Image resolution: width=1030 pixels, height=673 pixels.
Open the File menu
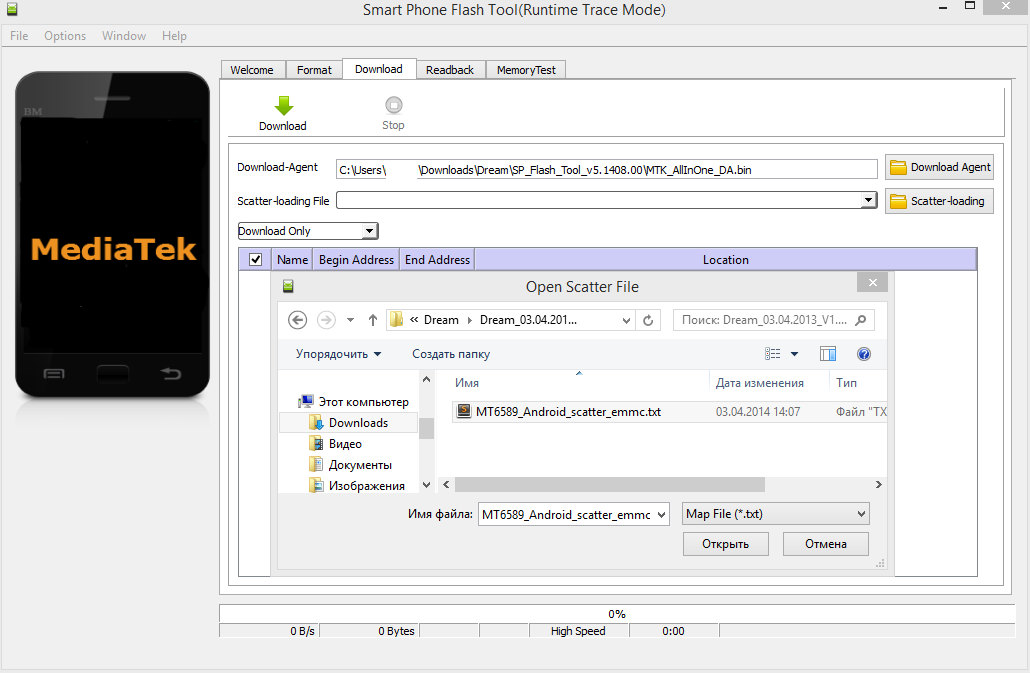click(19, 35)
